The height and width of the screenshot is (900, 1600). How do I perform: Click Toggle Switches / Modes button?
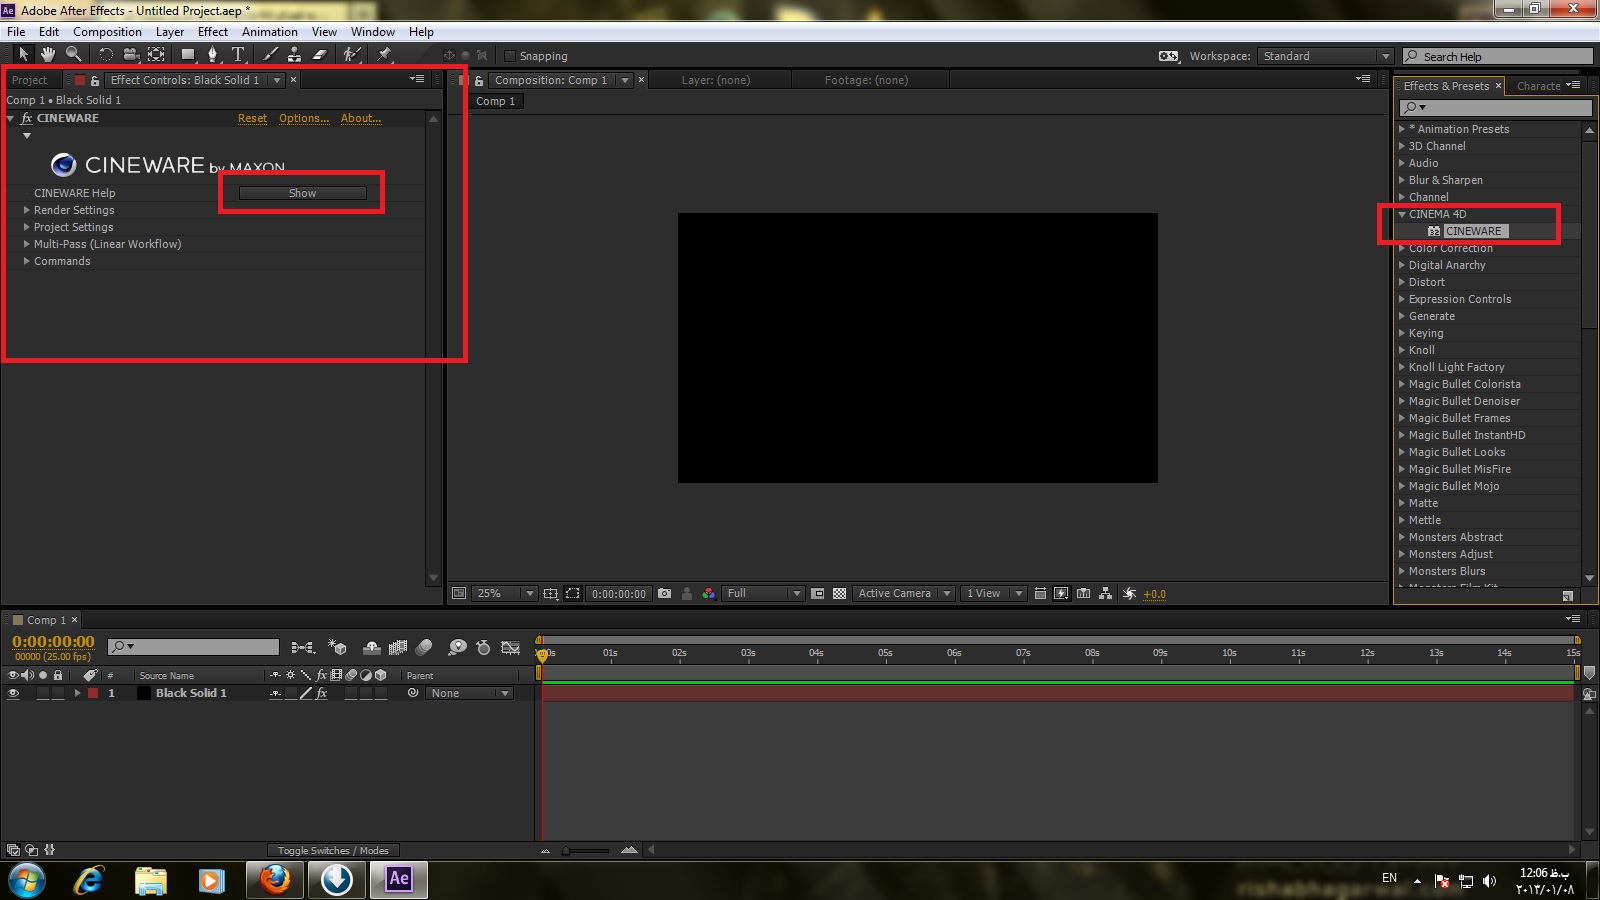(x=333, y=851)
